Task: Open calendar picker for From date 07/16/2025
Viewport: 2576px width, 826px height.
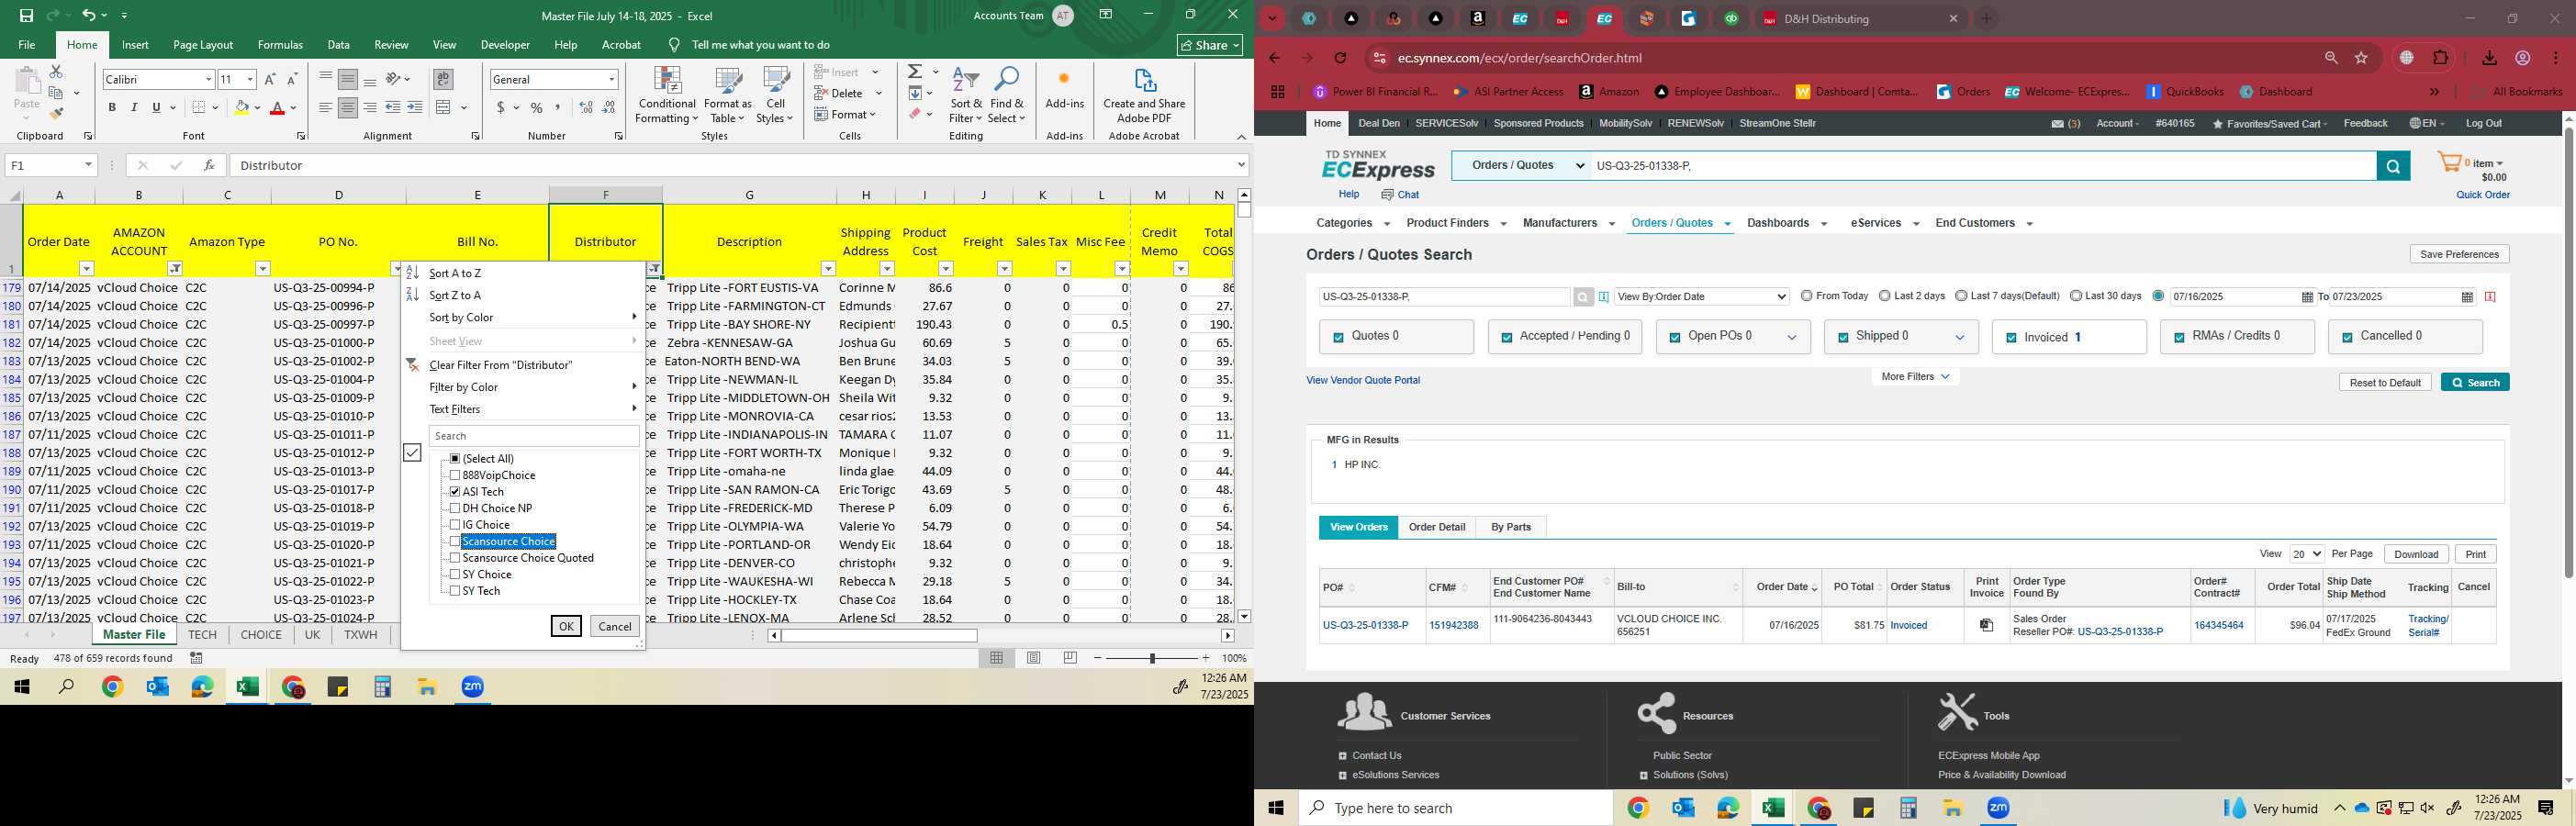Action: click(x=2307, y=297)
